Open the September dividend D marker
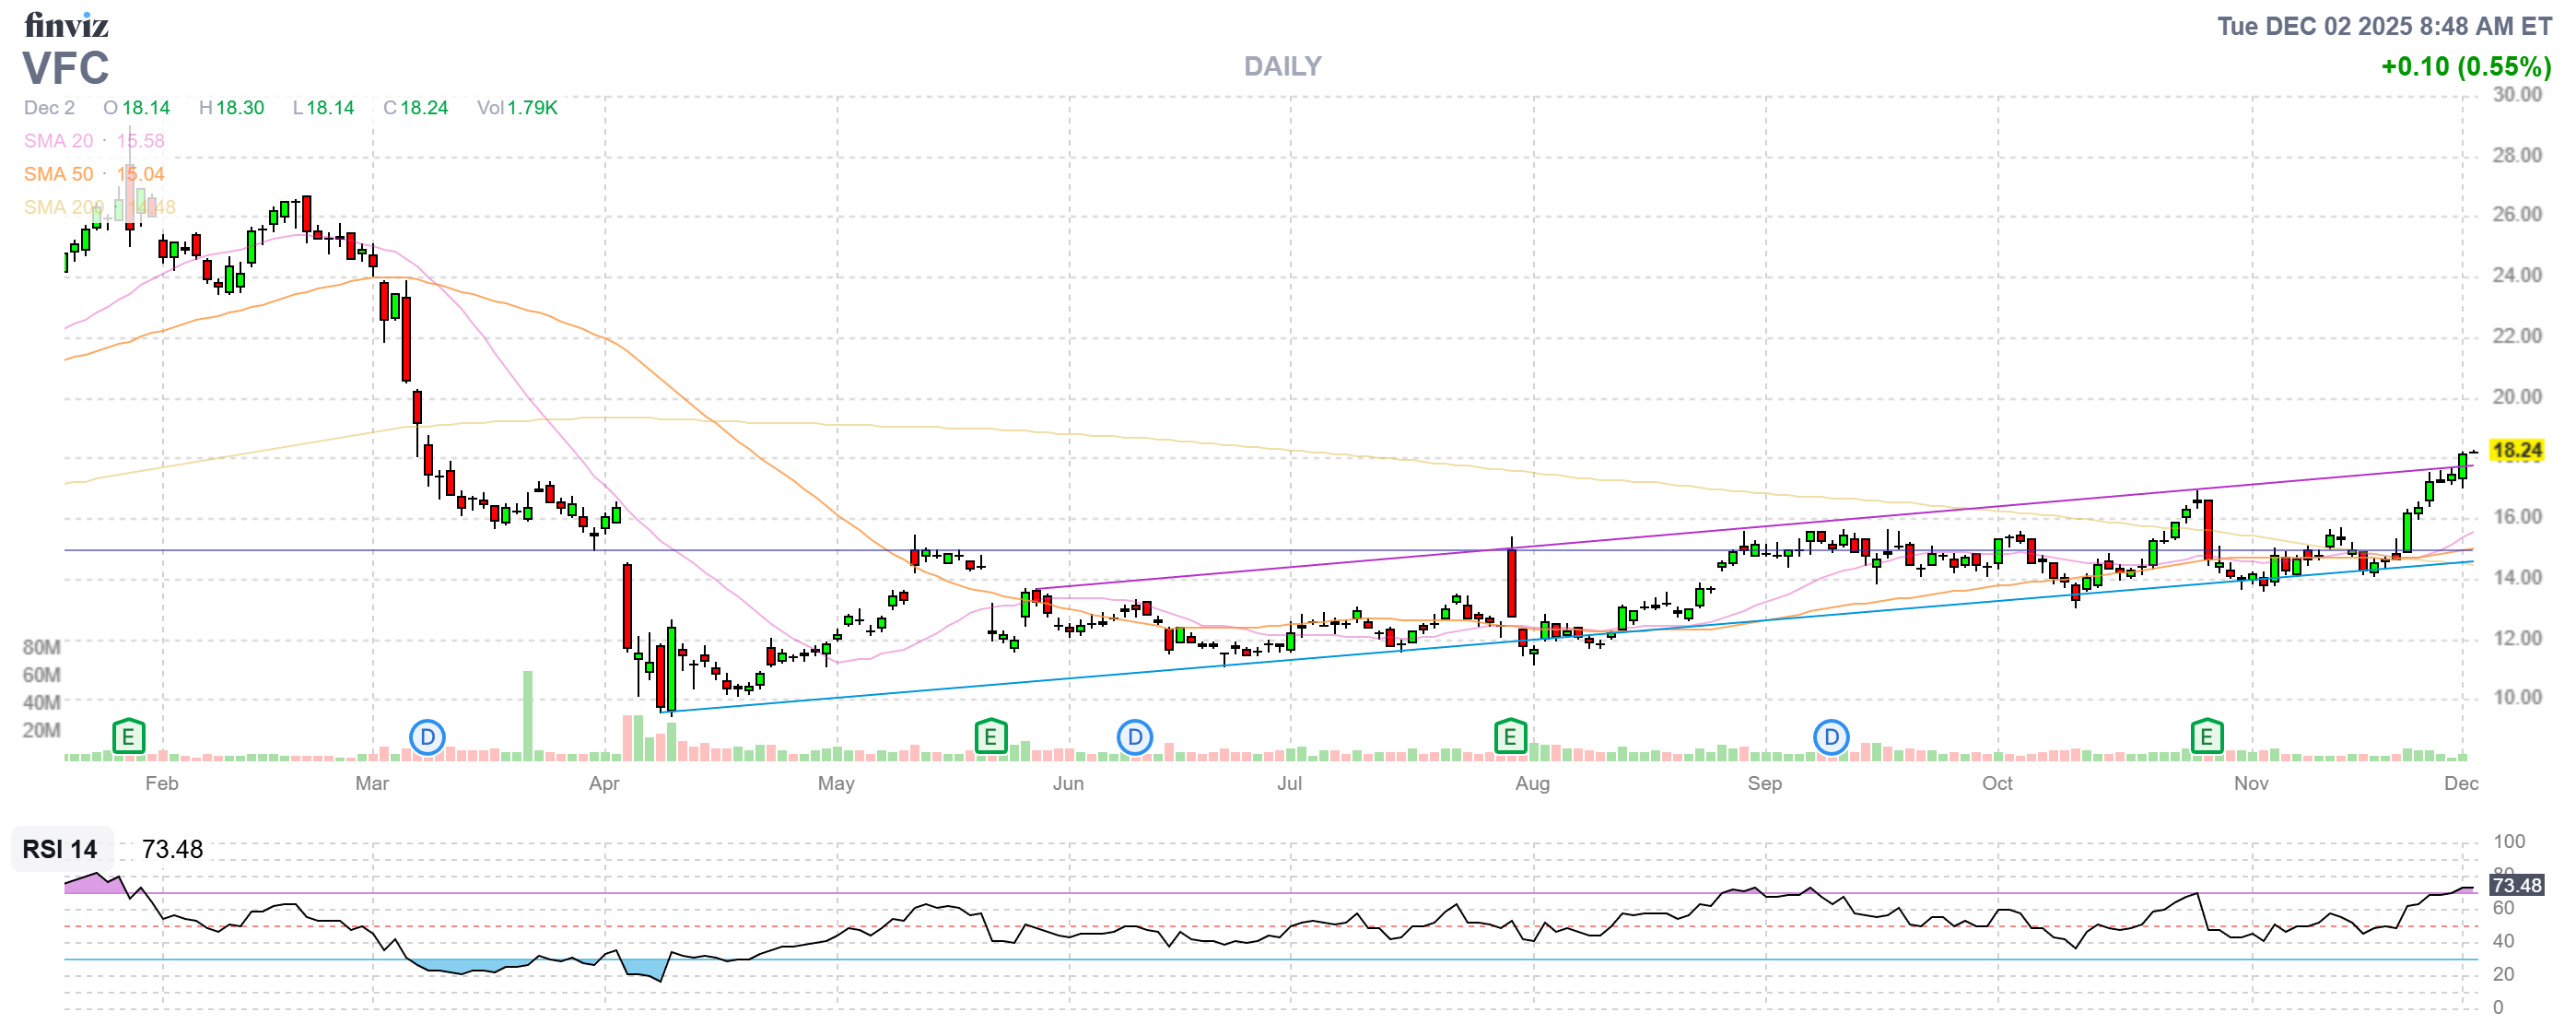 coord(1831,738)
